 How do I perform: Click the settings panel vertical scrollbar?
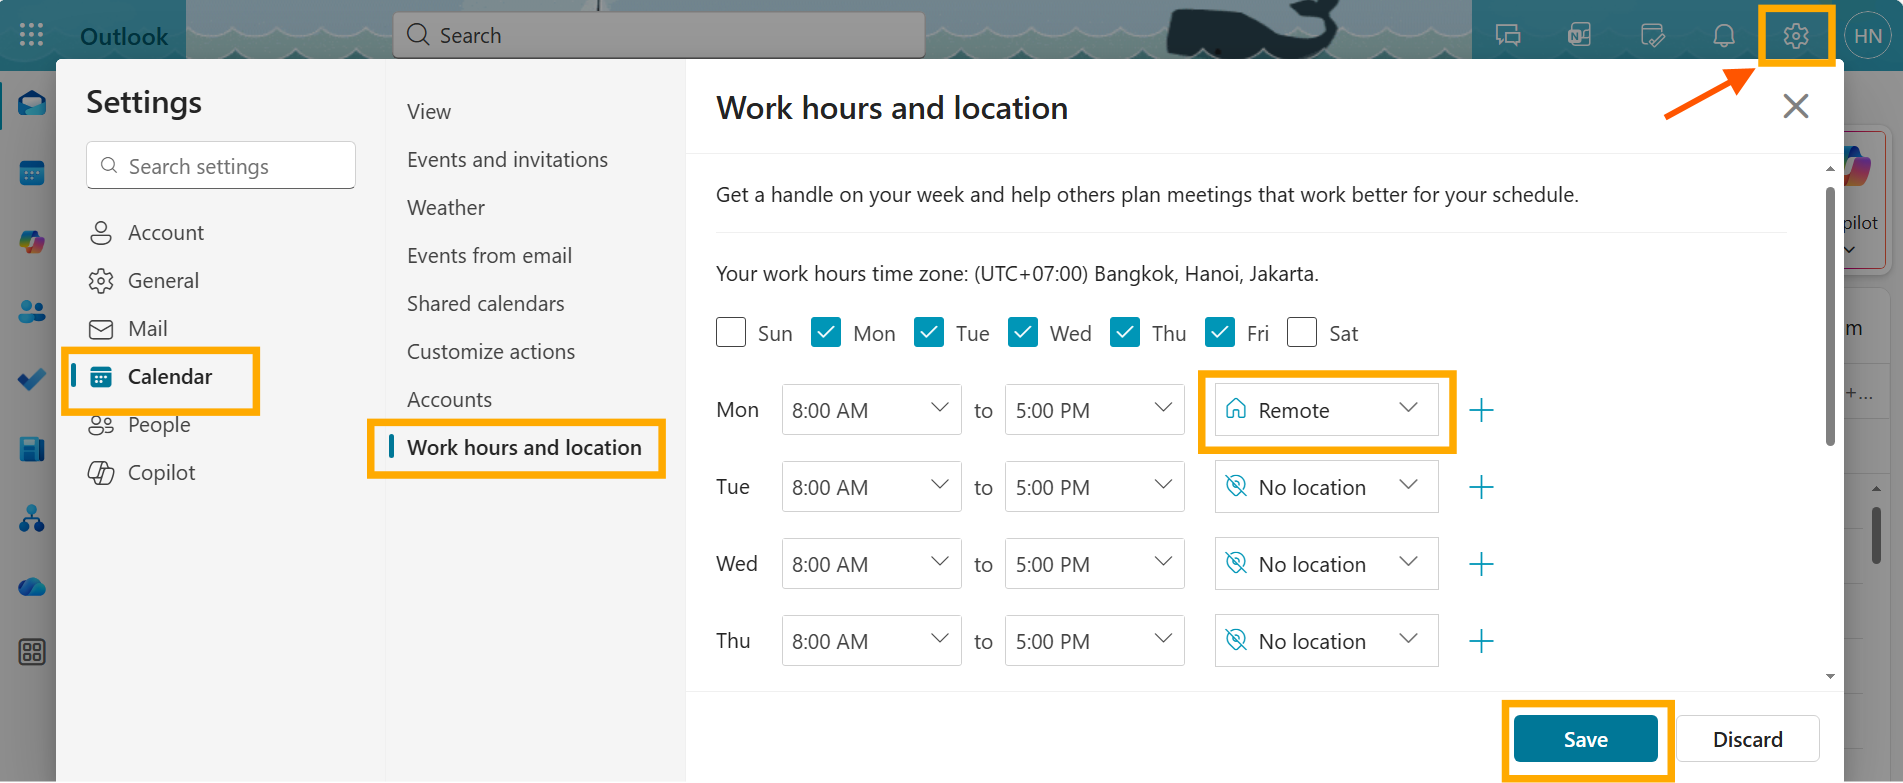pyautogui.click(x=1830, y=316)
